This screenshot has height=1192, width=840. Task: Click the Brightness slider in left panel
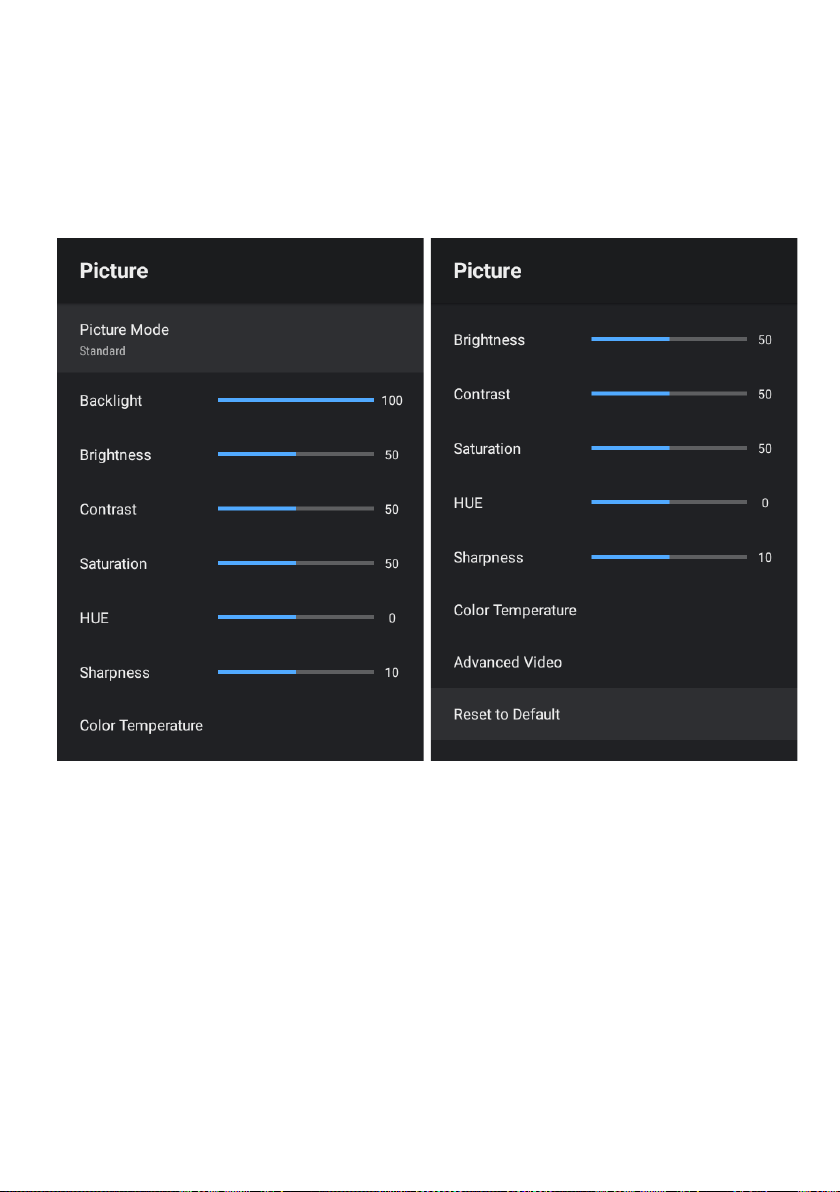point(296,454)
